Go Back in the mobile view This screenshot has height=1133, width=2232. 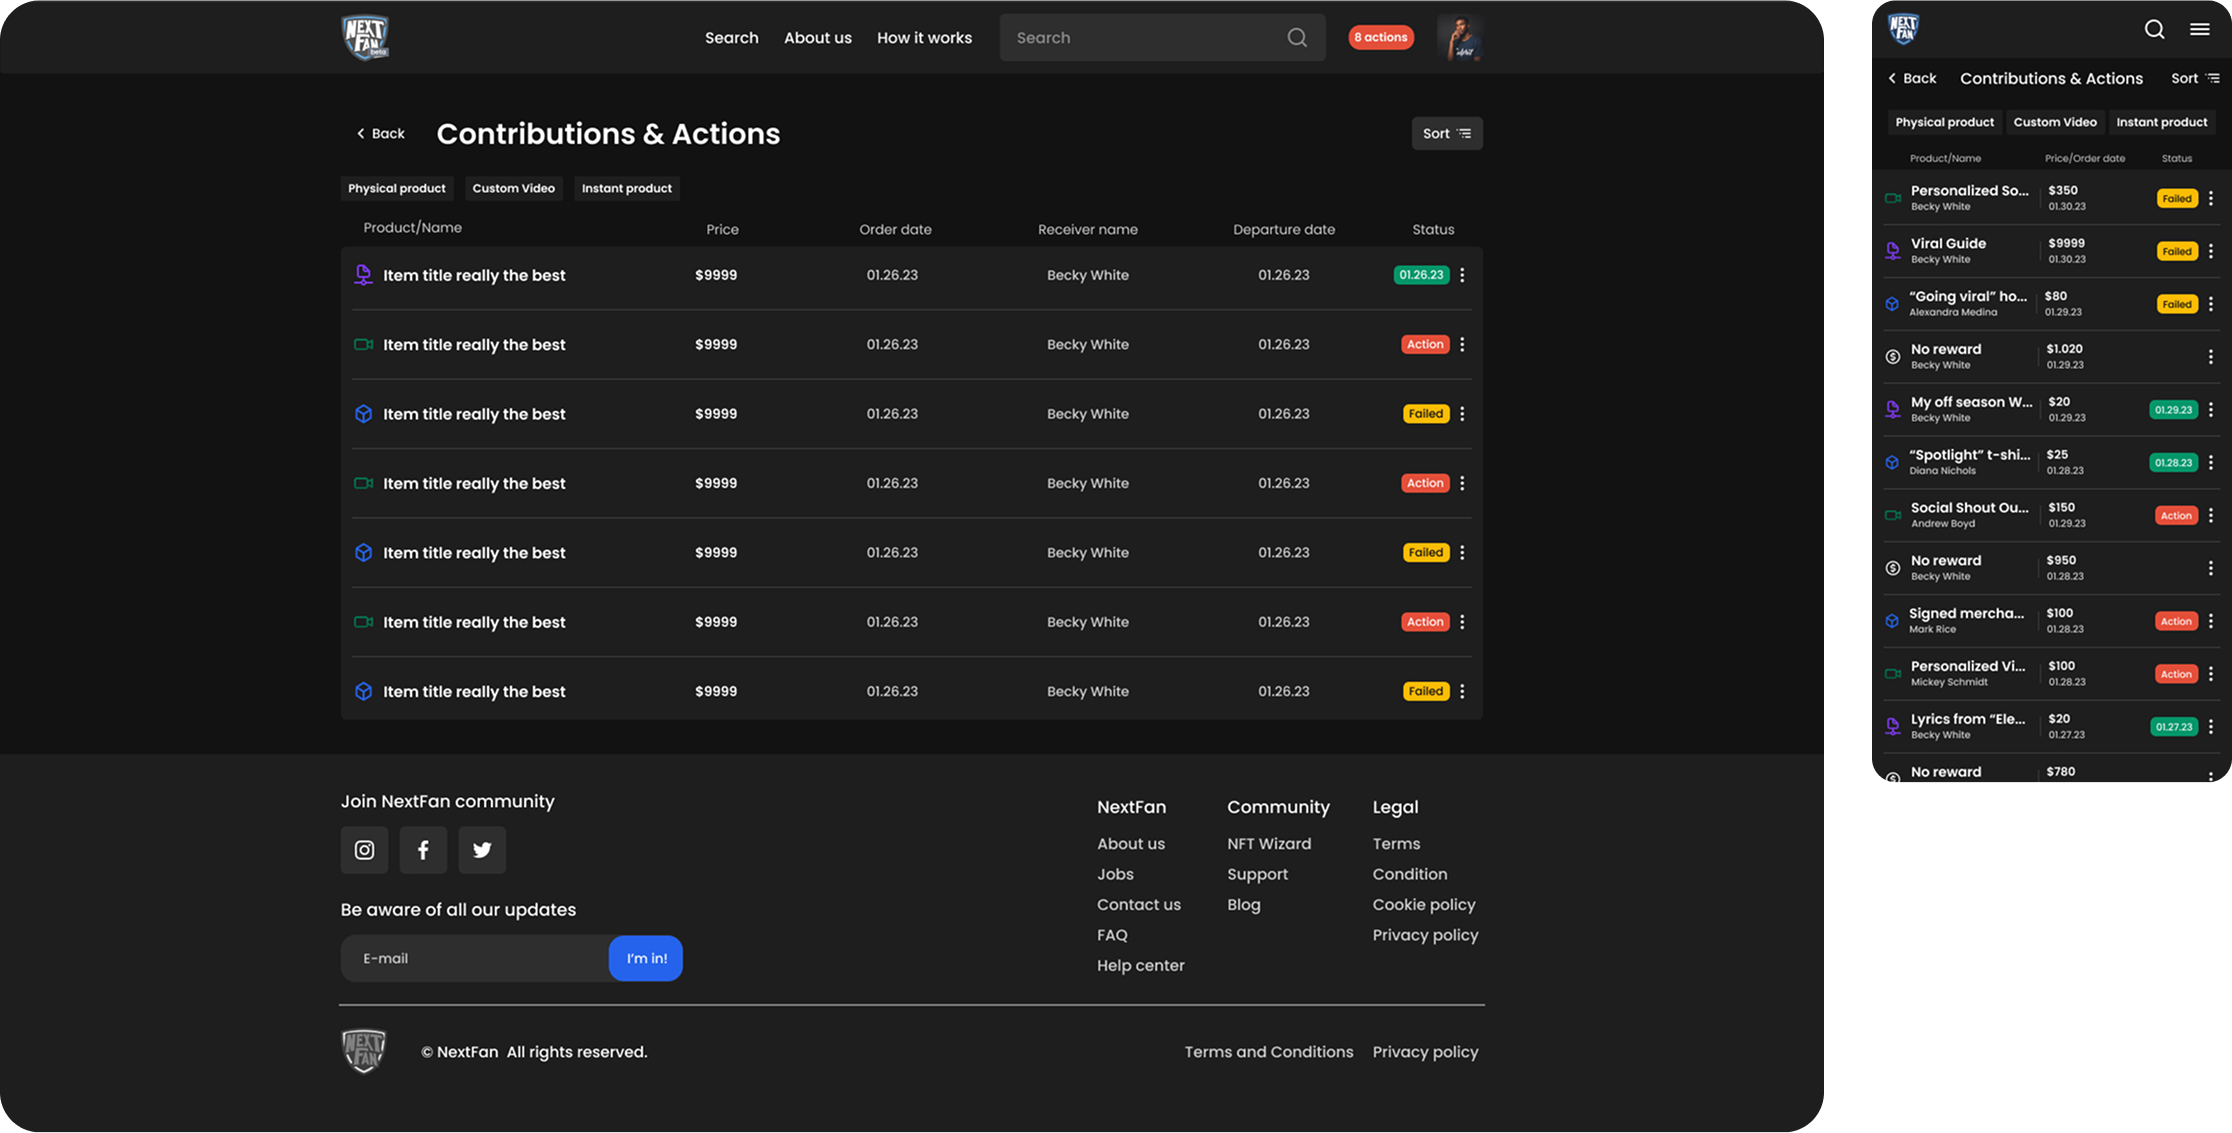click(1912, 78)
